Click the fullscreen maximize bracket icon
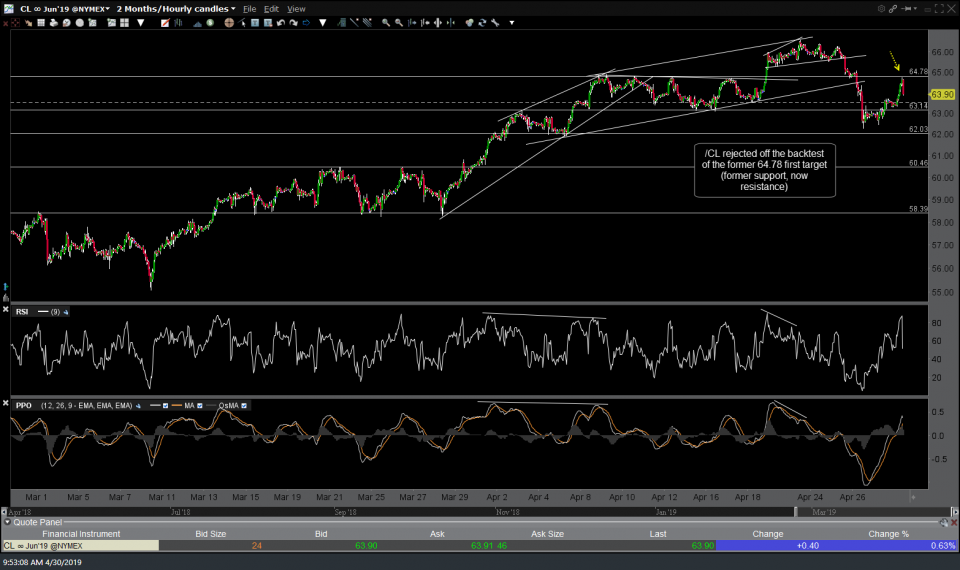This screenshot has height=570, width=960. pos(940,9)
